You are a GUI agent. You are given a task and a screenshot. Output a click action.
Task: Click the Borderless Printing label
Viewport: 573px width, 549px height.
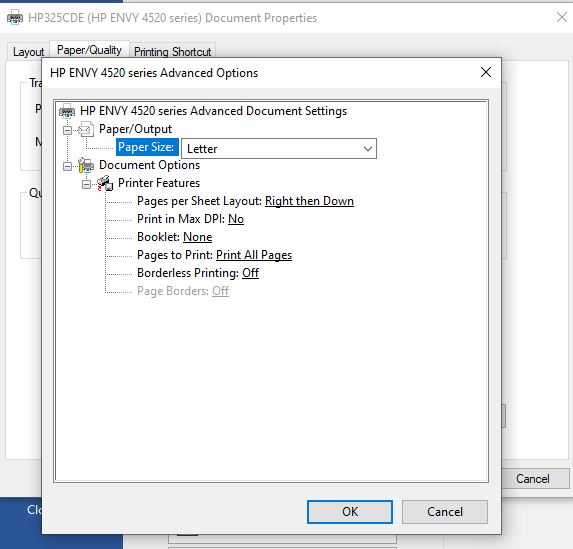click(x=188, y=273)
